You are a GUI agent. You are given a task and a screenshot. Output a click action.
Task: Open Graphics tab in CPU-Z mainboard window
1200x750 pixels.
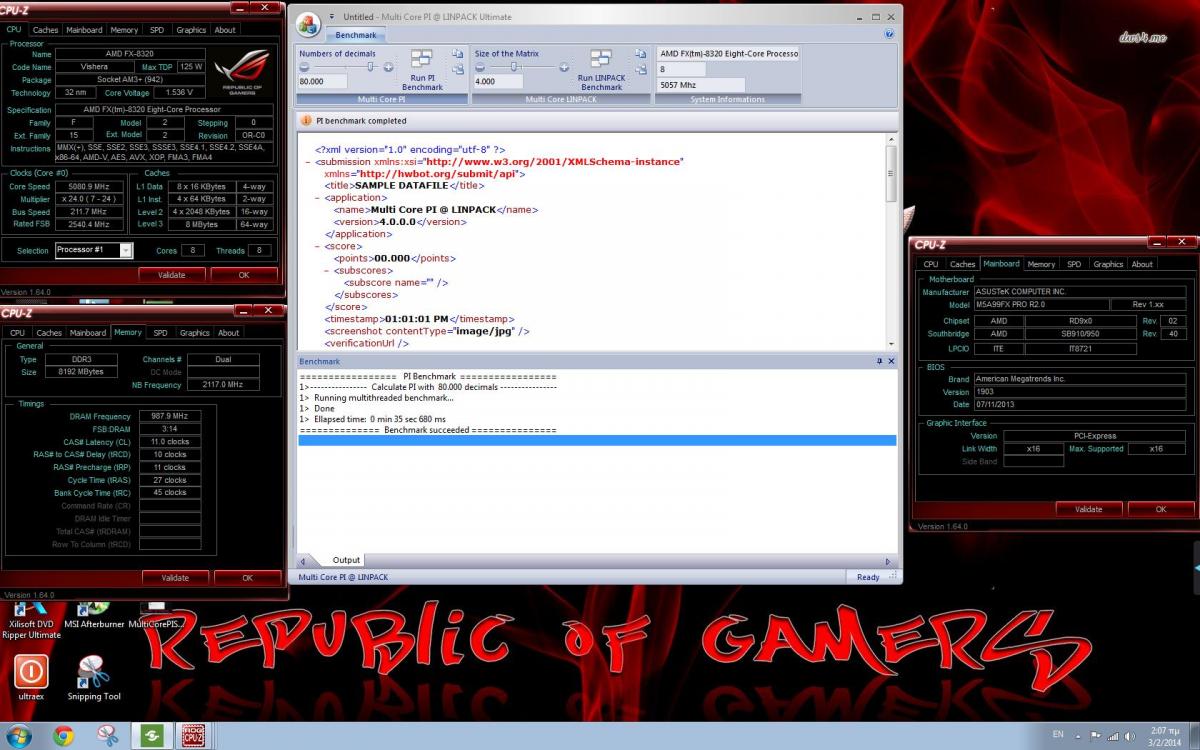[x=1108, y=264]
